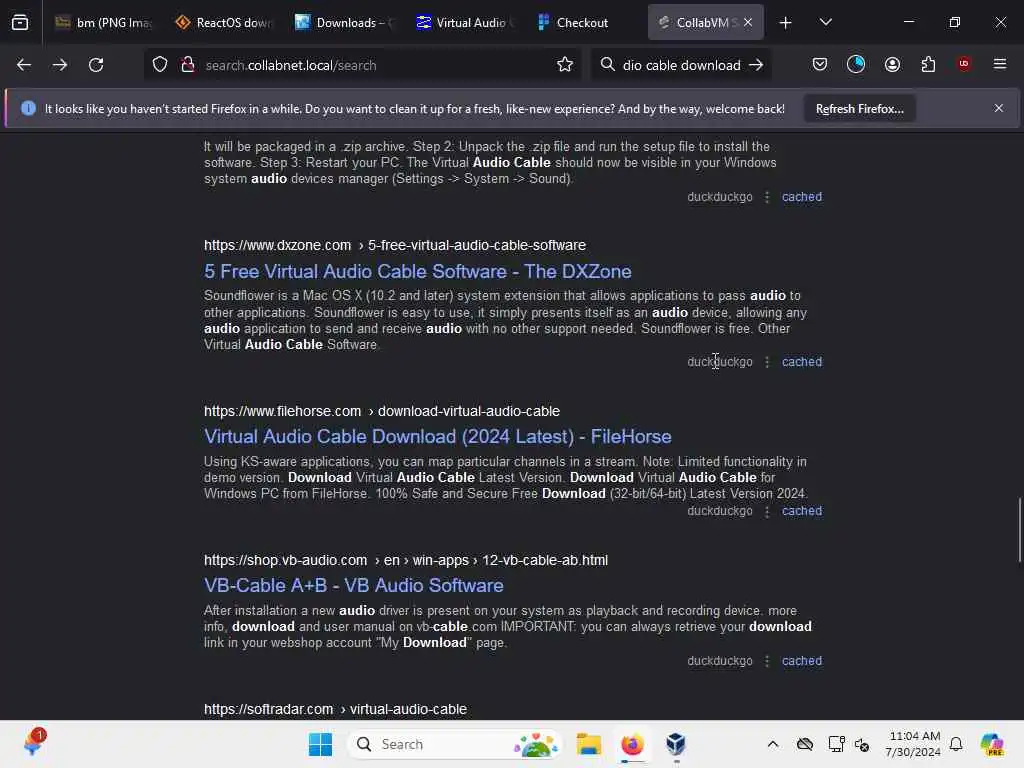Screen dimensions: 1024x768
Task: Expand options dots beside FileHorse's duckduckgo label
Action: [x=767, y=511]
